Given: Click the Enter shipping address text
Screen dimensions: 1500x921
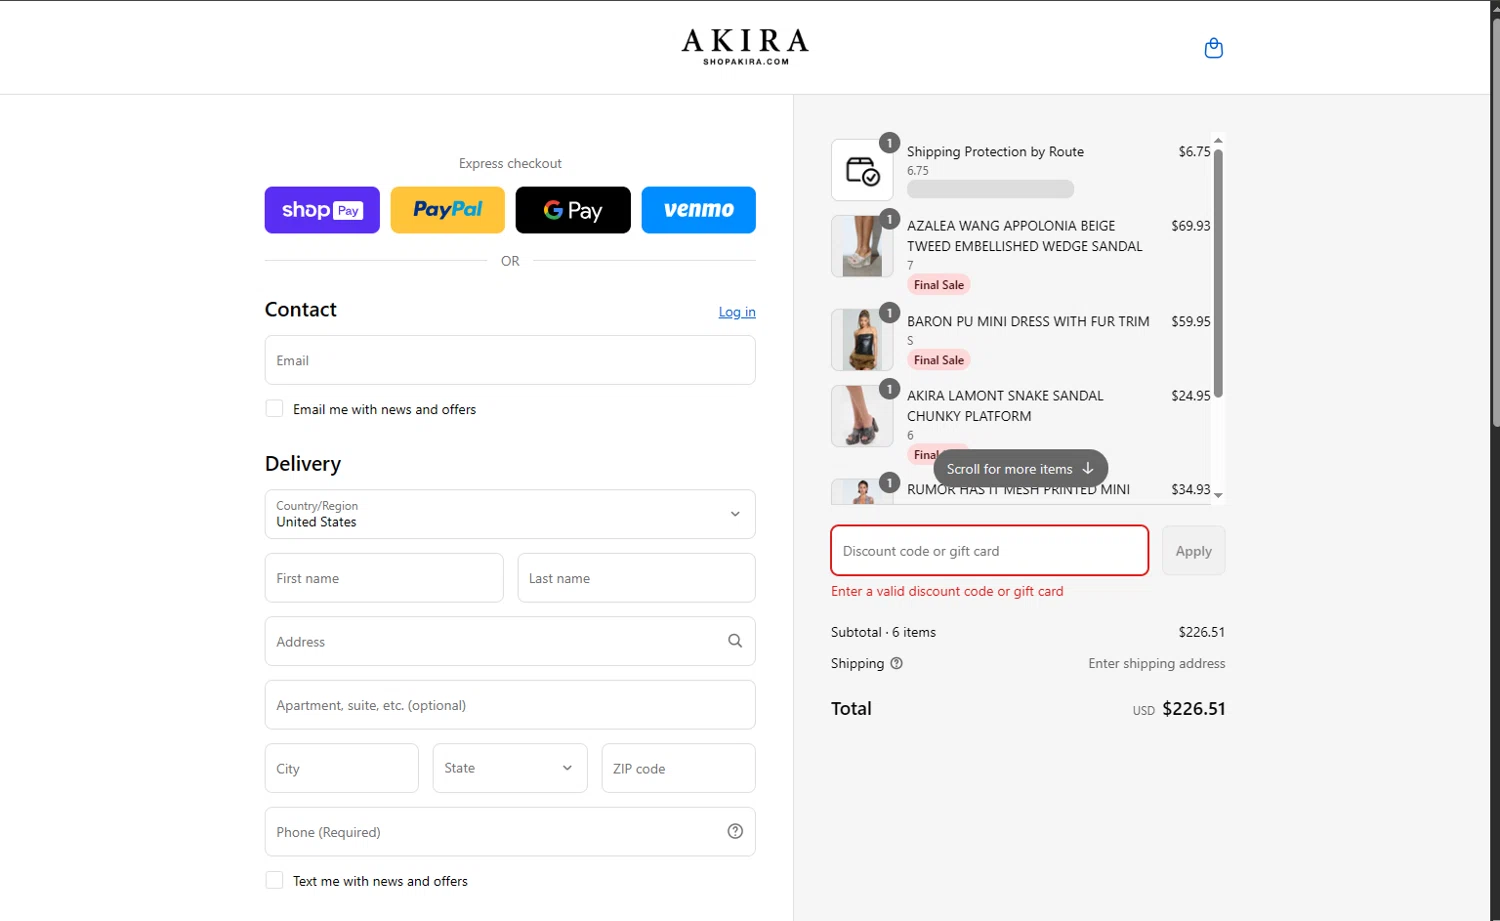Looking at the screenshot, I should point(1156,663).
